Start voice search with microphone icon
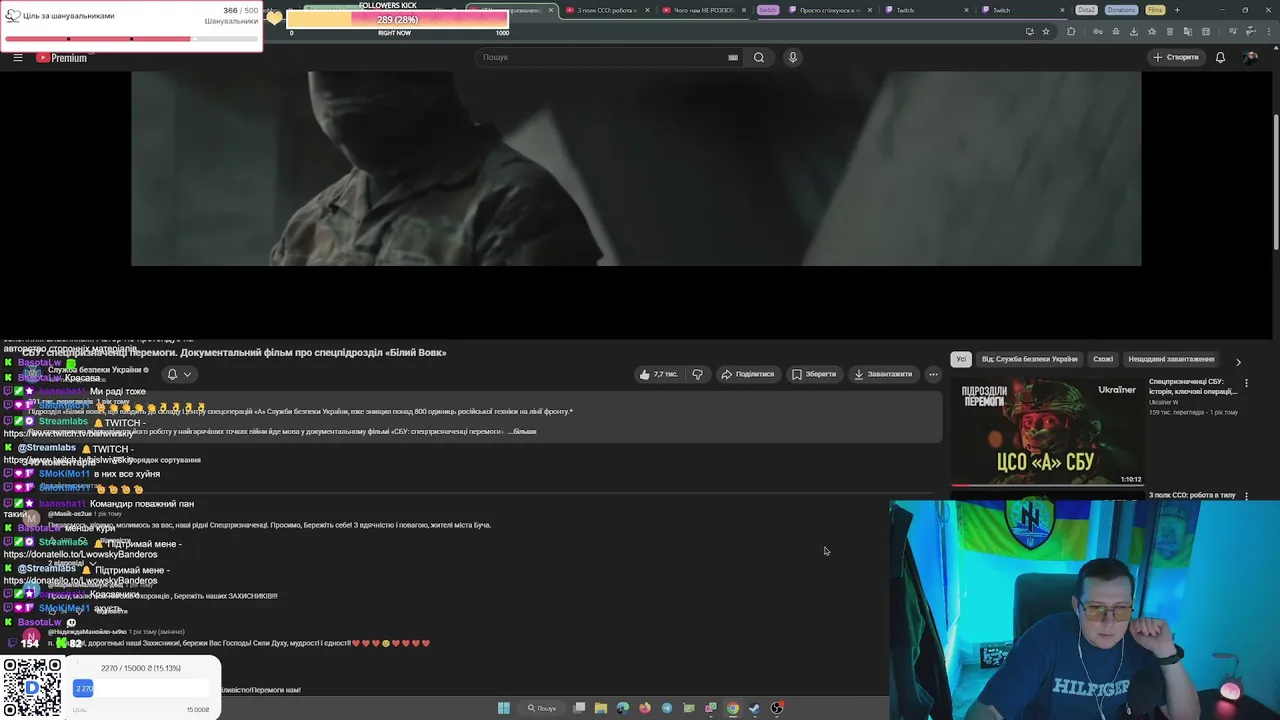Image resolution: width=1280 pixels, height=720 pixels. 793,57
